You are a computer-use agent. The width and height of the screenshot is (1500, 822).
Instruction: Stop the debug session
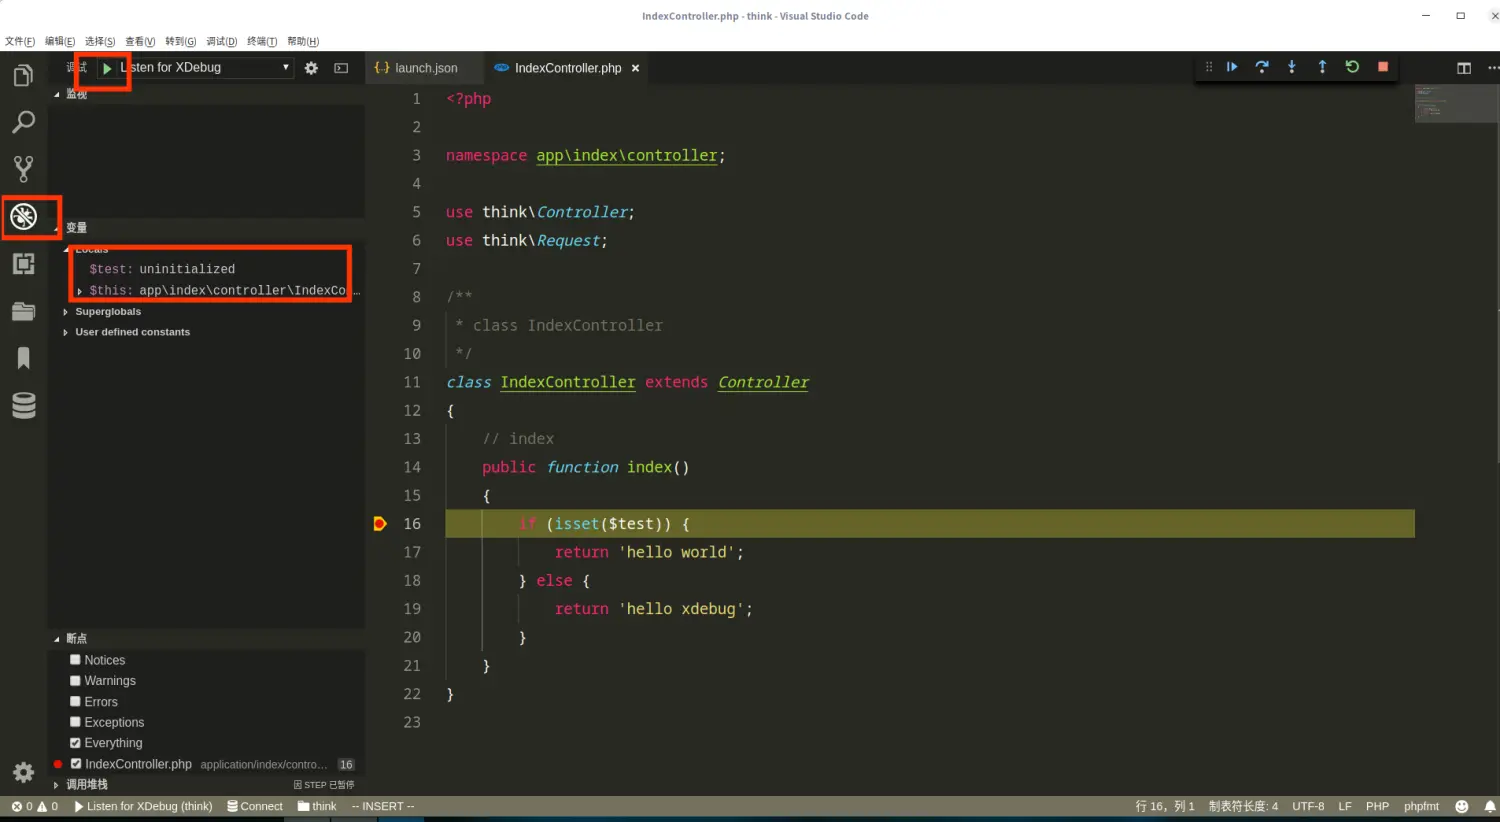(x=1383, y=67)
